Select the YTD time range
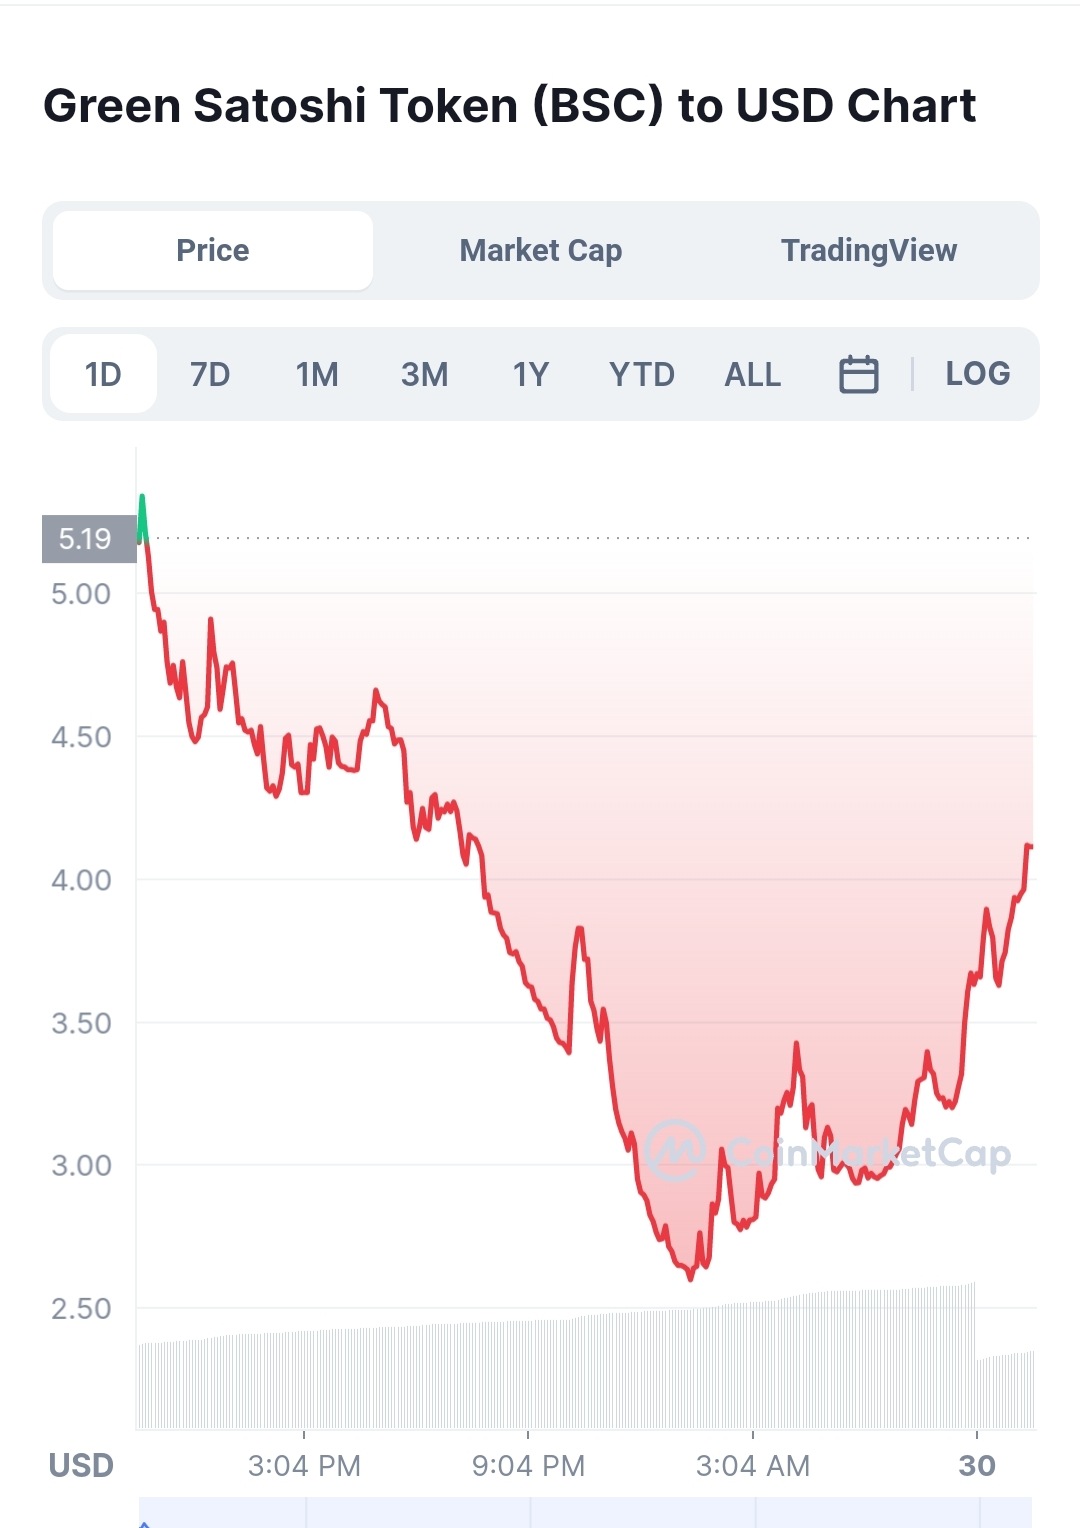 pos(642,374)
